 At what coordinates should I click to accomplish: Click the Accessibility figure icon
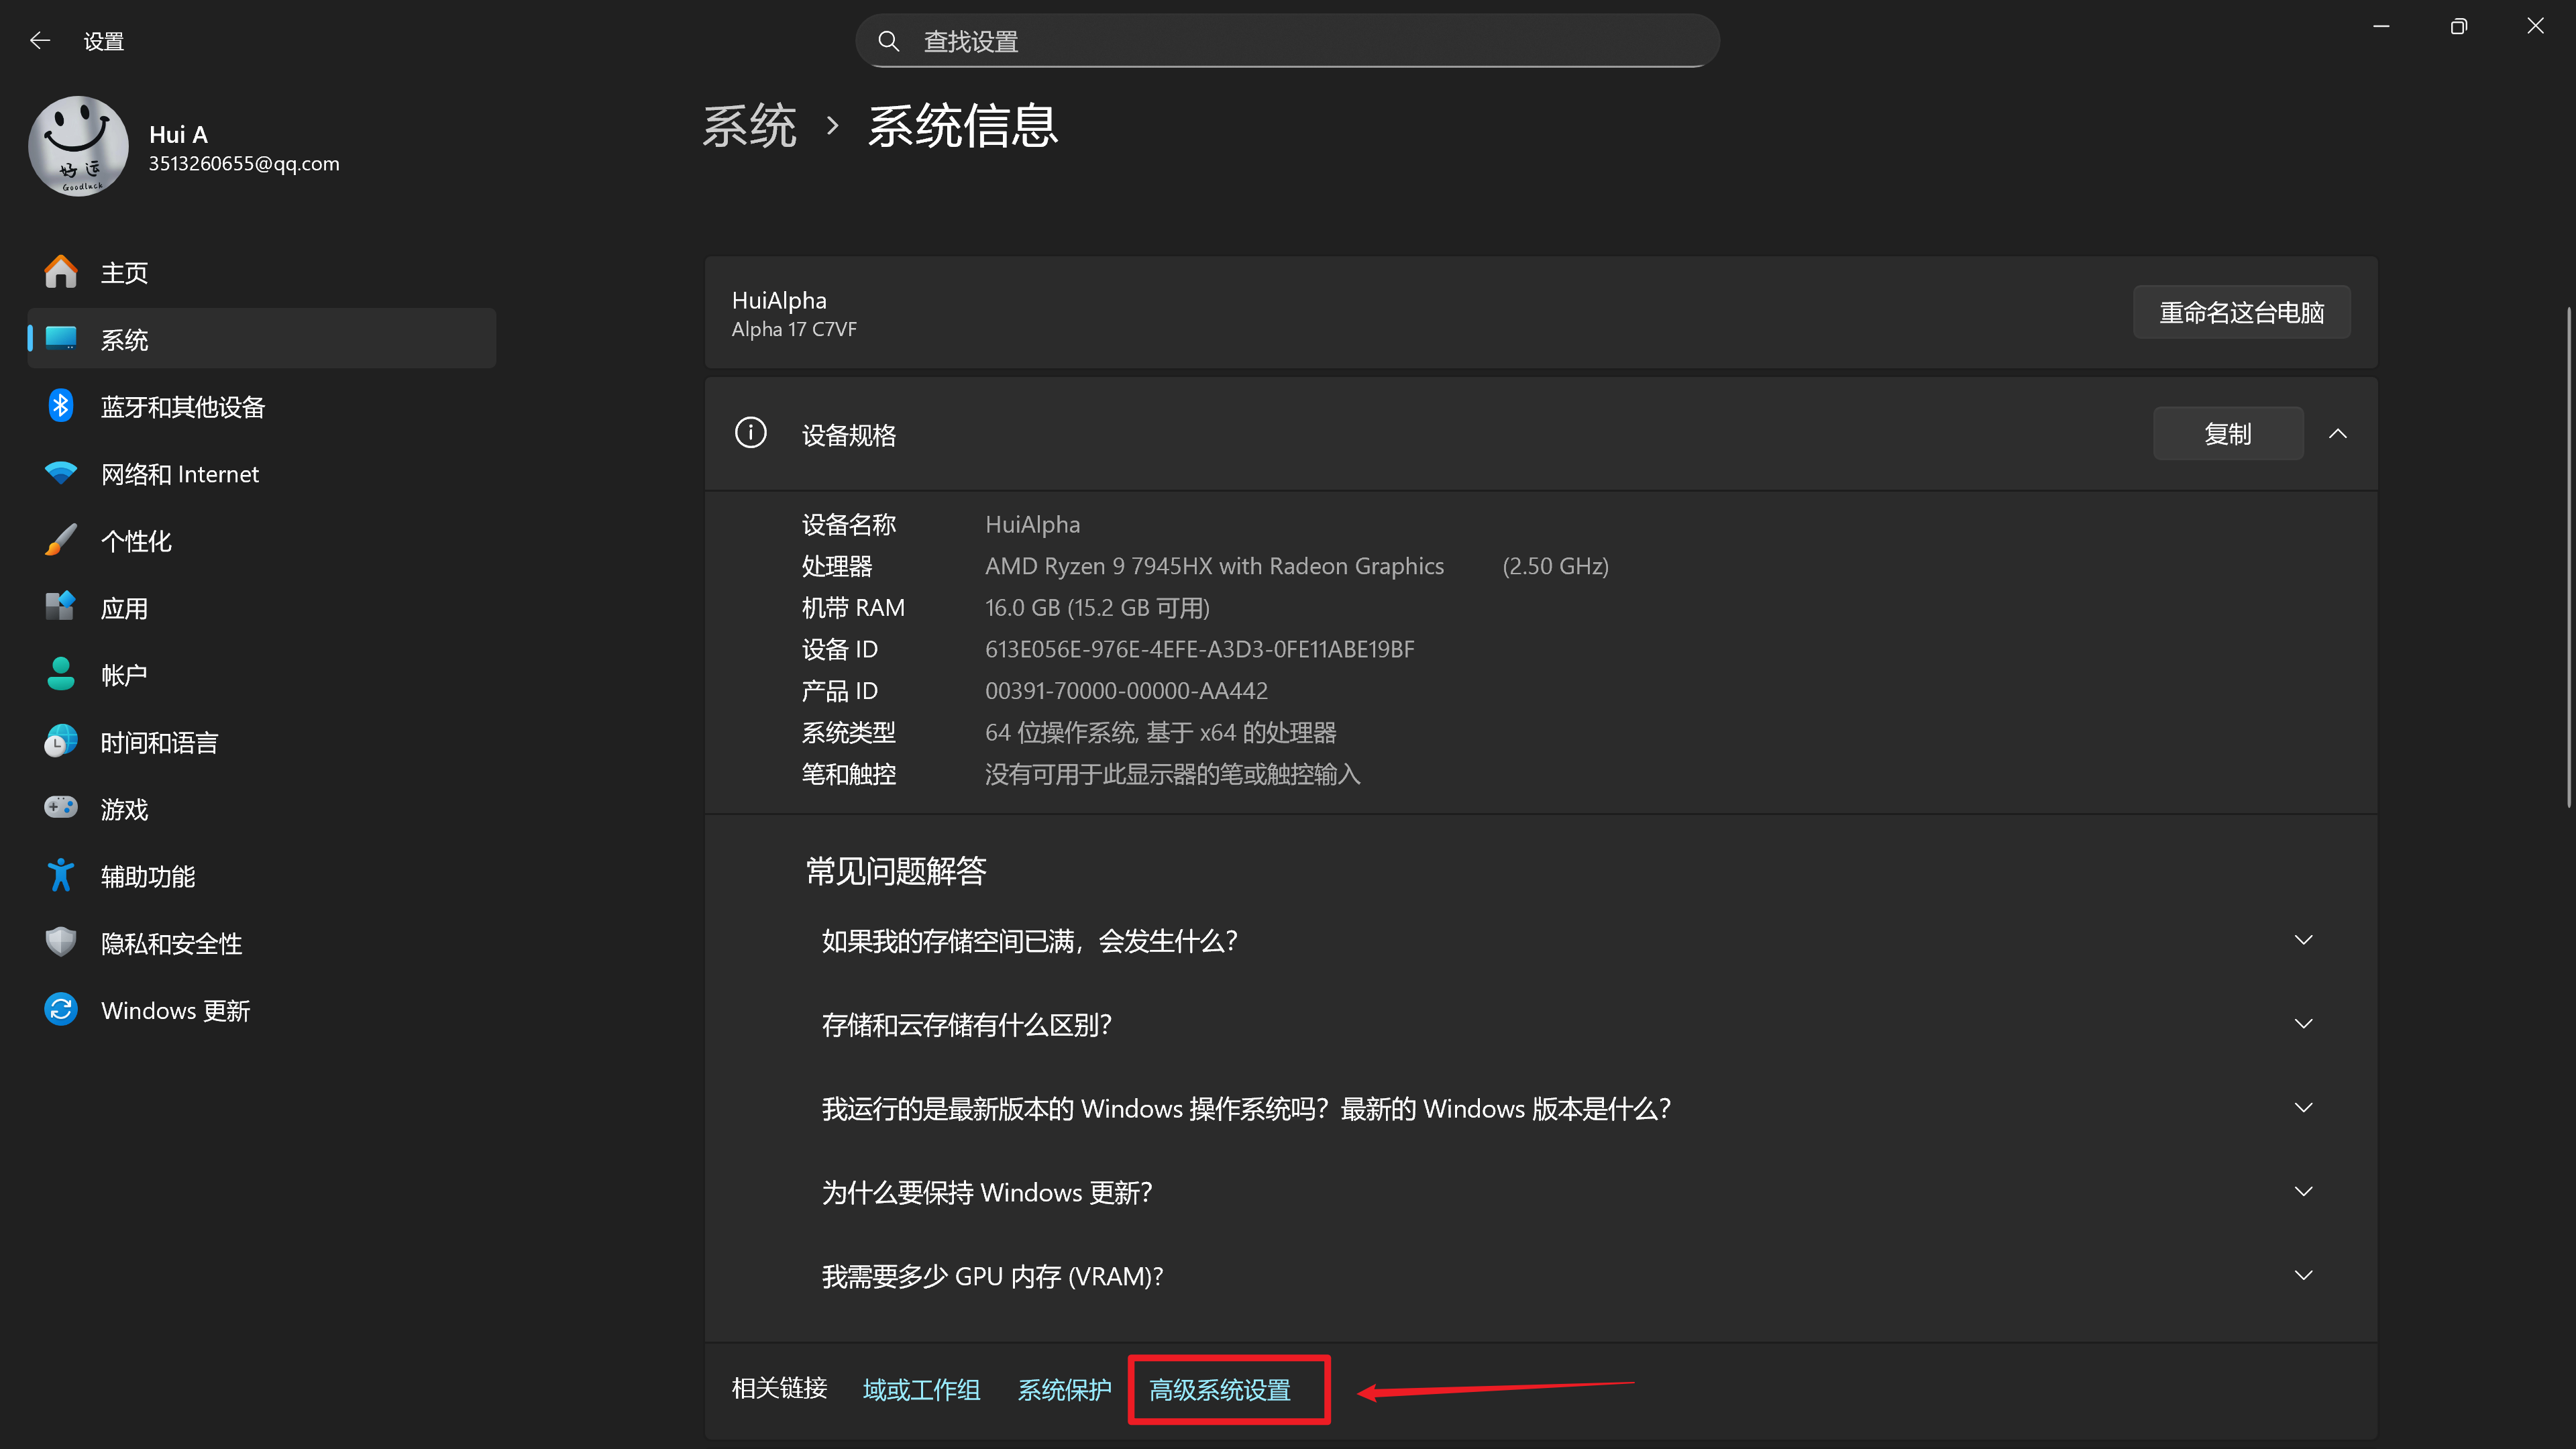[61, 875]
